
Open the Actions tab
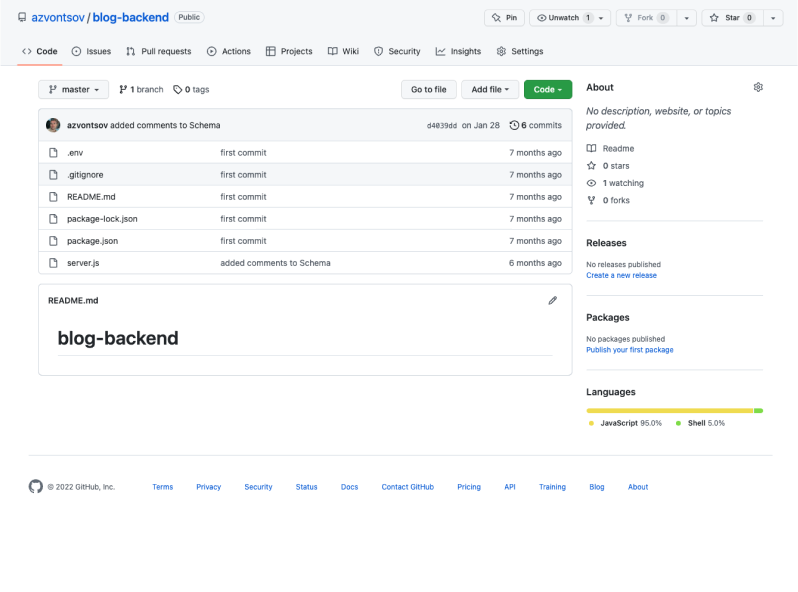point(229,51)
